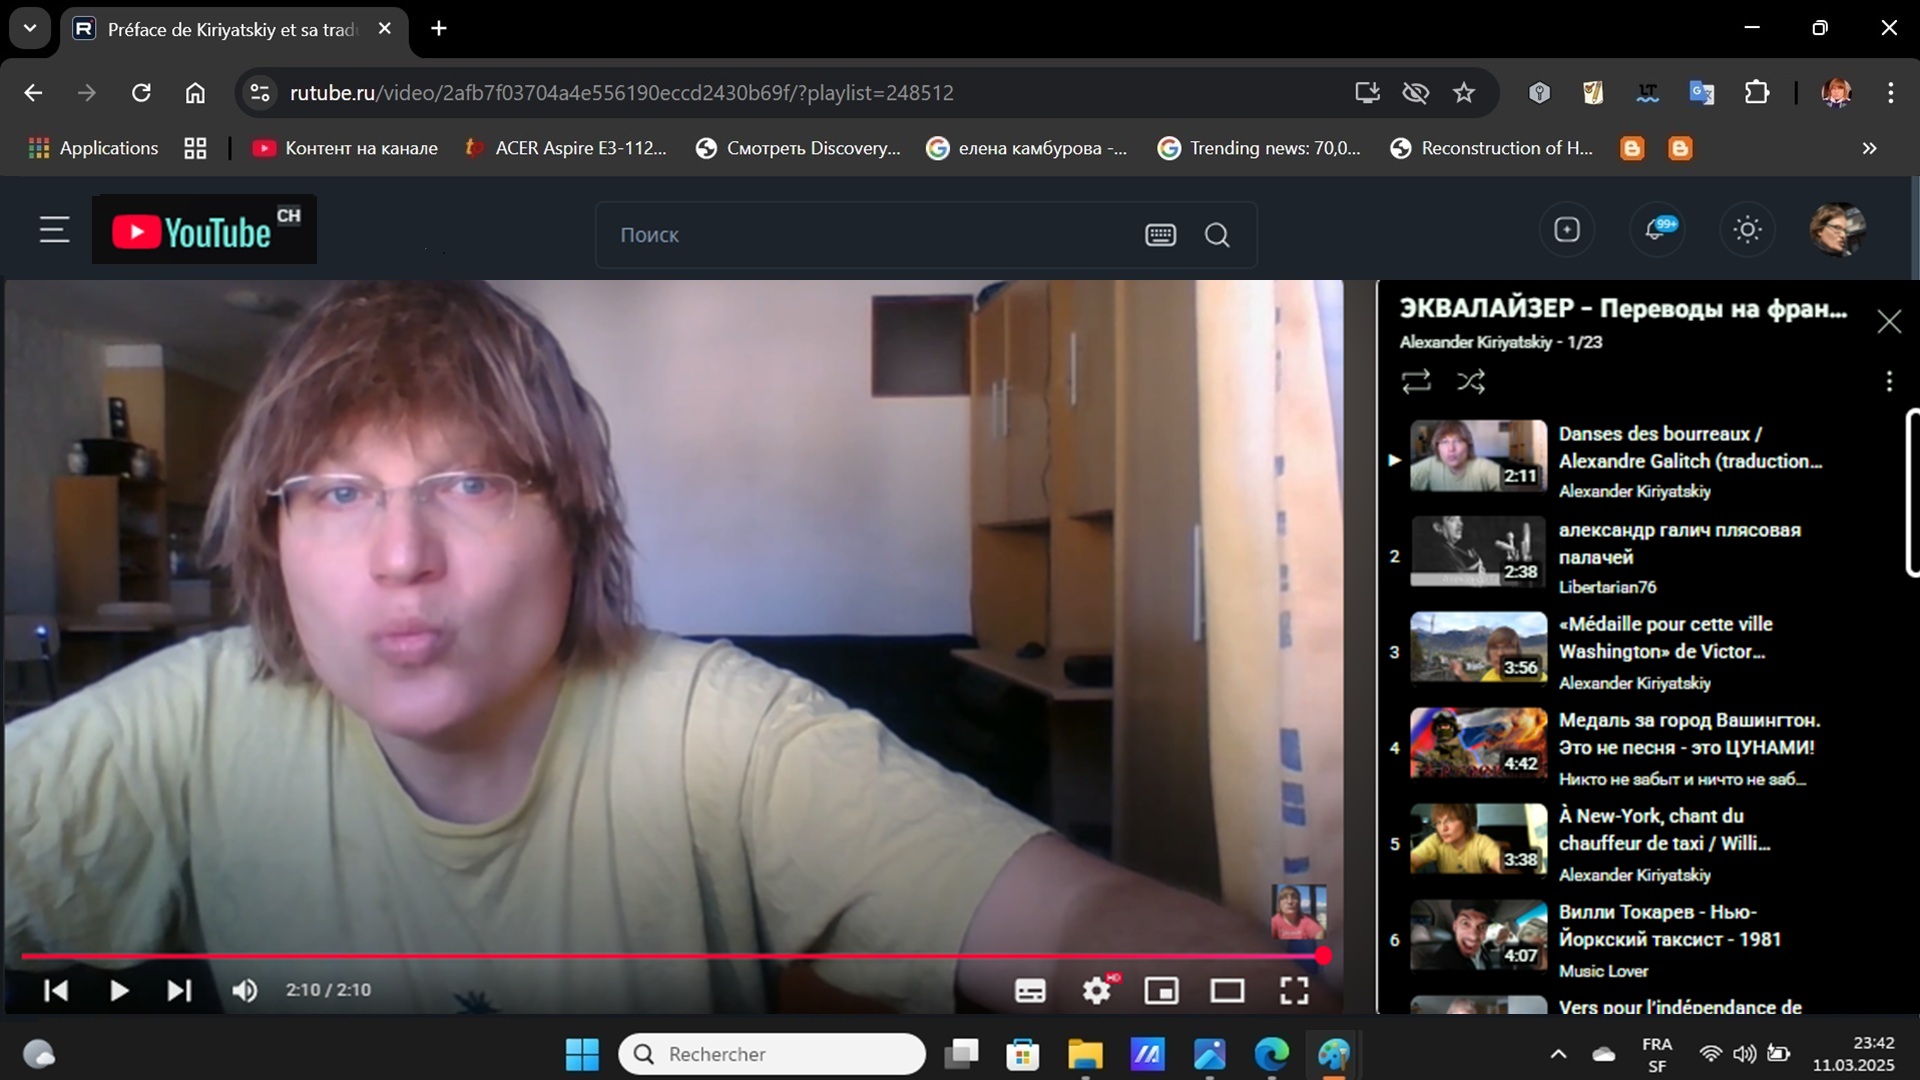
Task: Toggle subtitles in the video player
Action: click(1030, 990)
